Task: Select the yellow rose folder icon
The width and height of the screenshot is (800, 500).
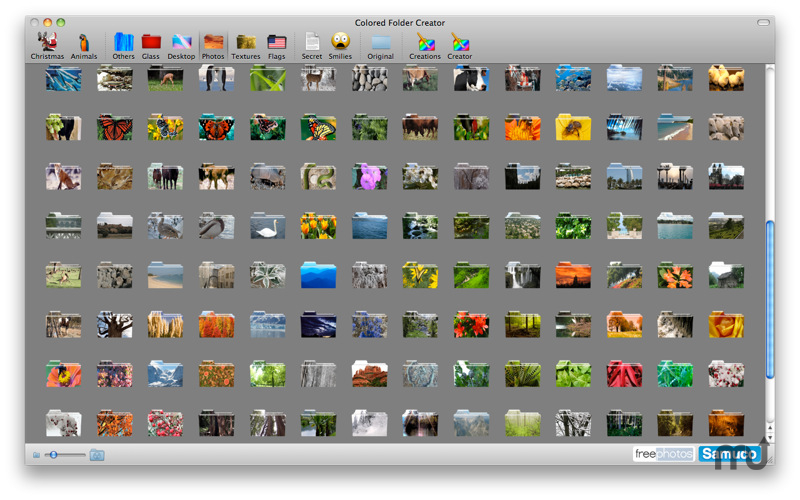Action: pos(726,324)
